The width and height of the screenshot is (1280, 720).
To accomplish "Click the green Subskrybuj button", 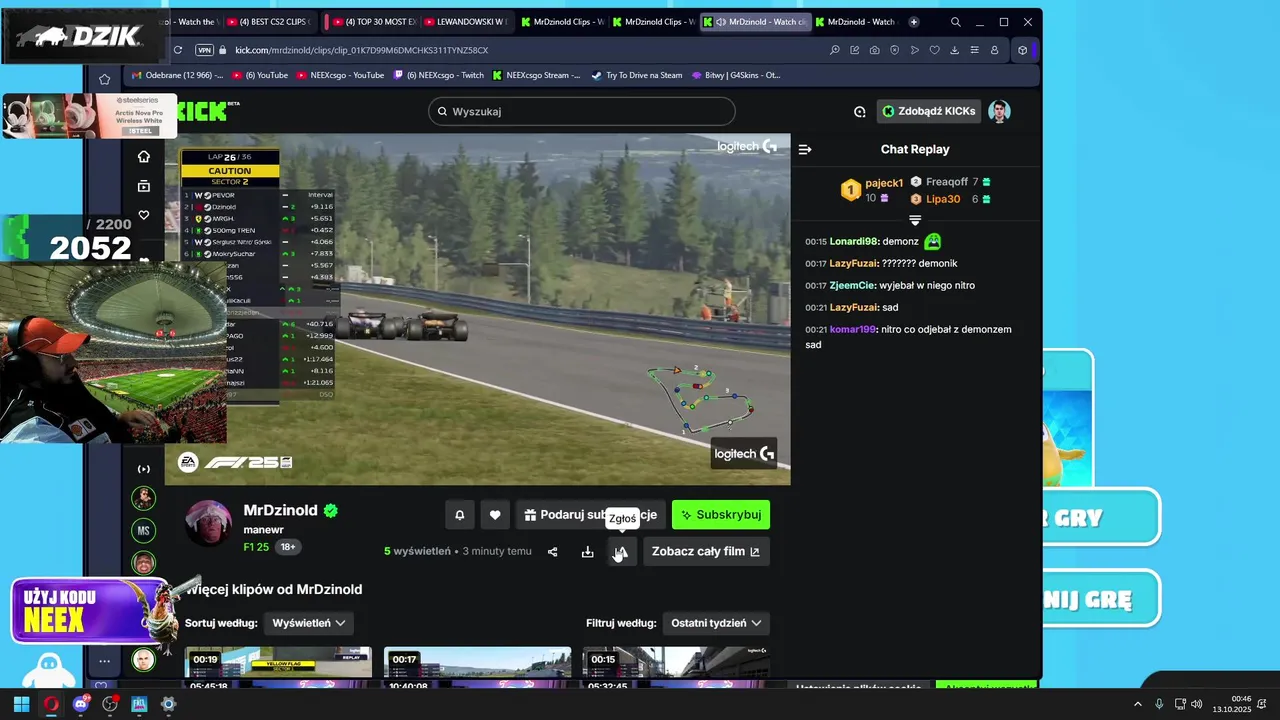I will point(721,515).
